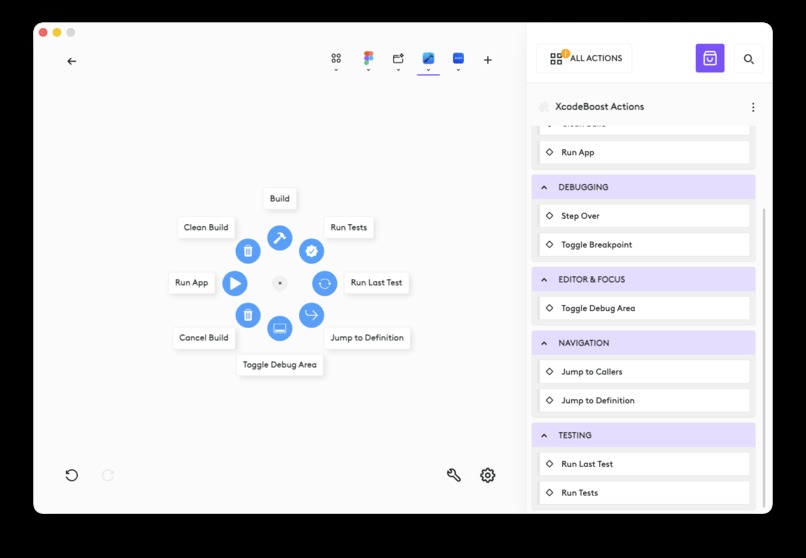Select Jump to Definition in actions list
Screen dimensions: 806x558
point(645,401)
